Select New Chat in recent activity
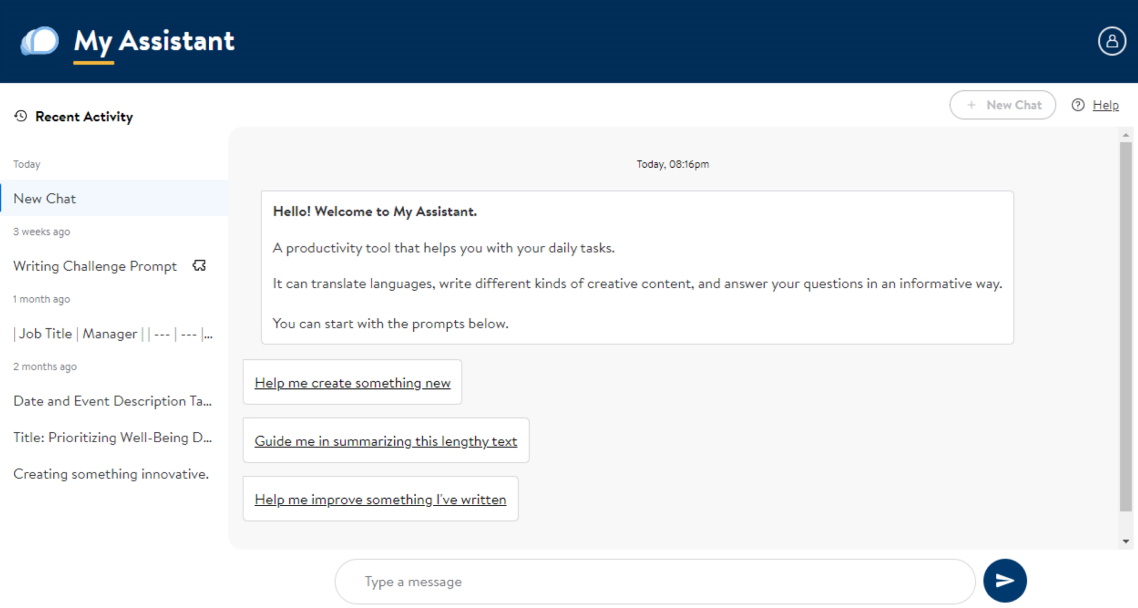This screenshot has width=1138, height=608. tap(45, 198)
